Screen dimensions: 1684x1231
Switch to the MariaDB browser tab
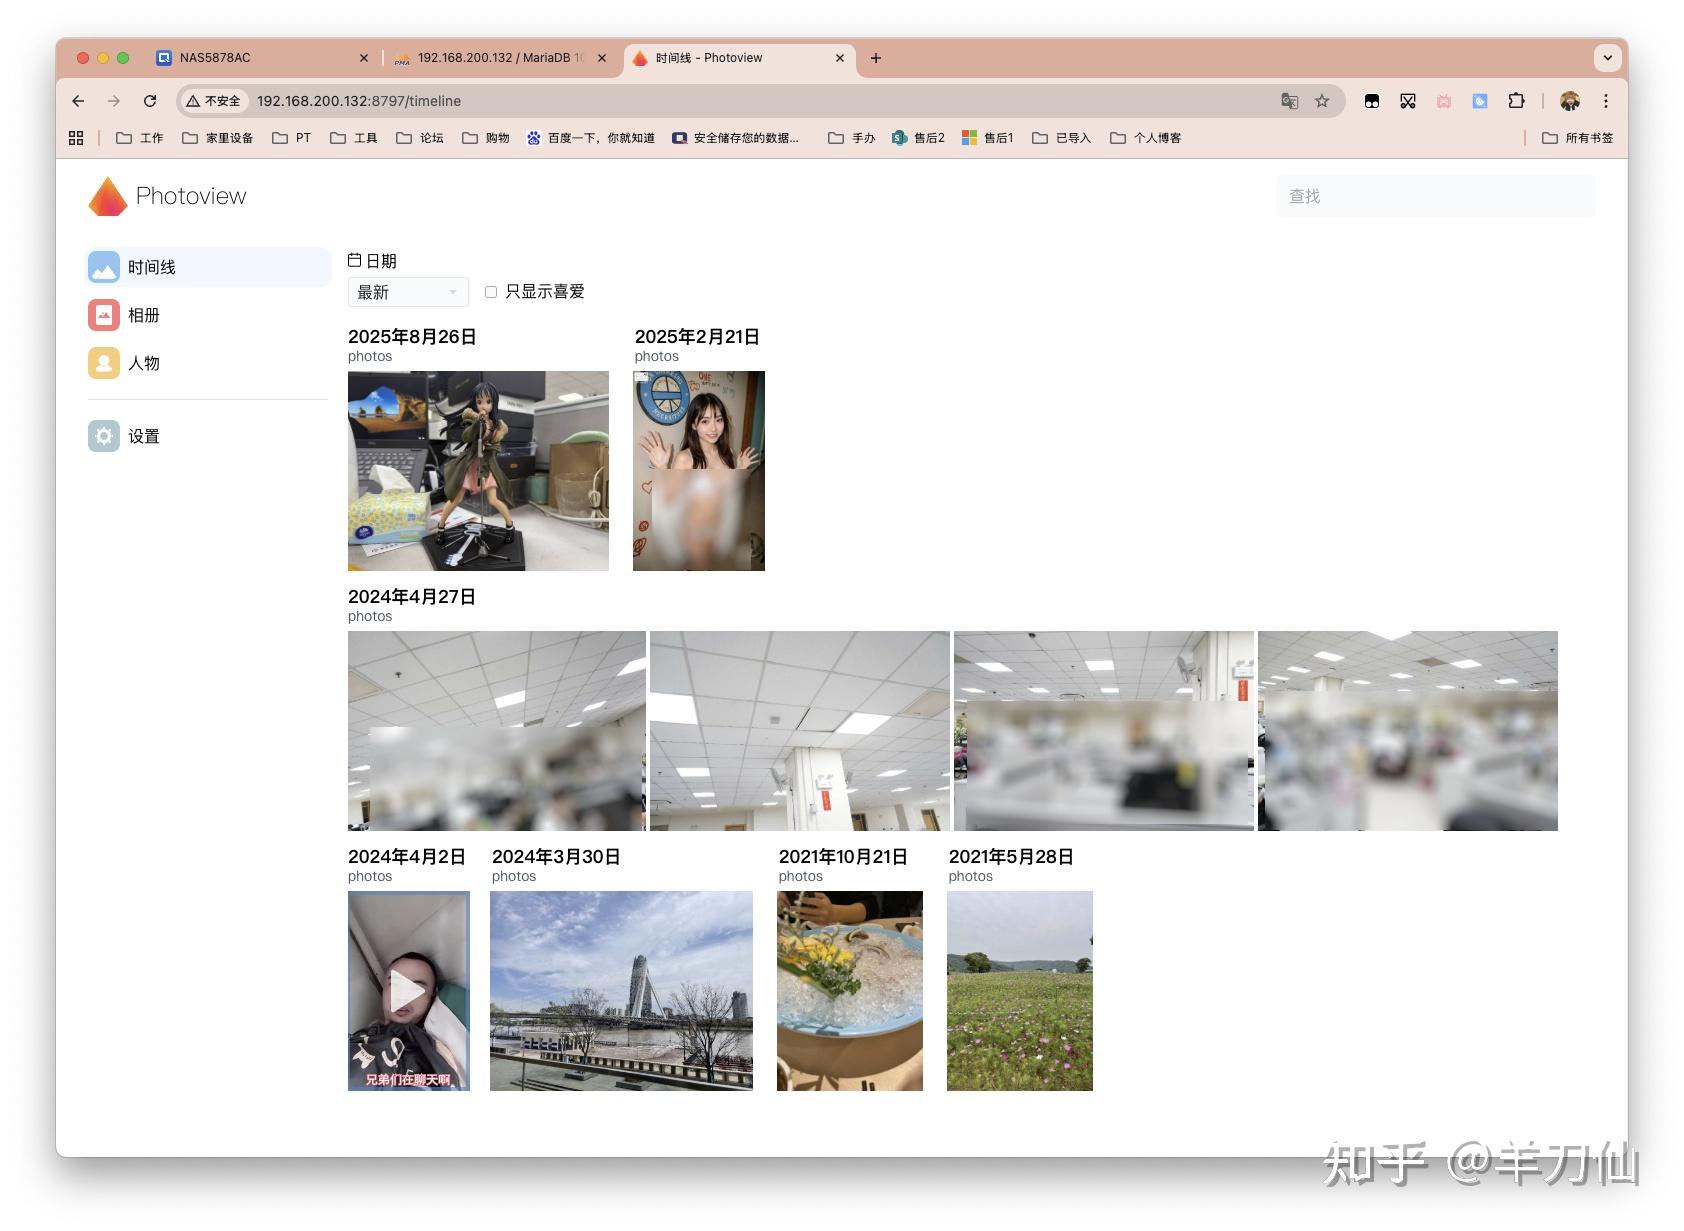(492, 57)
